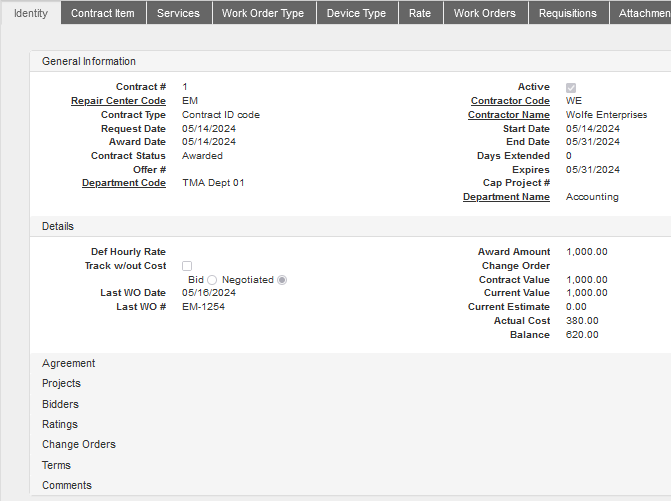View the Work Orders tab
Screen dimensions: 671x501
pyautogui.click(x=485, y=13)
